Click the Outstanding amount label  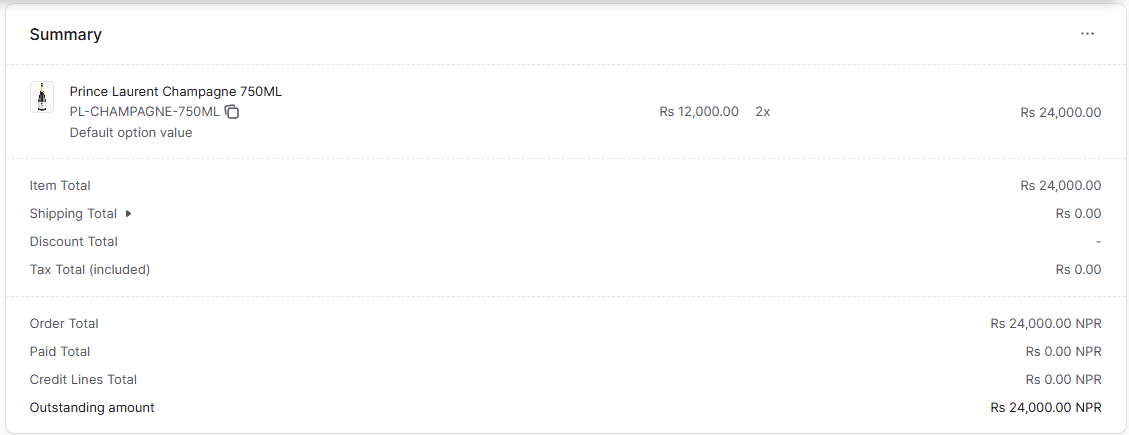(x=92, y=408)
